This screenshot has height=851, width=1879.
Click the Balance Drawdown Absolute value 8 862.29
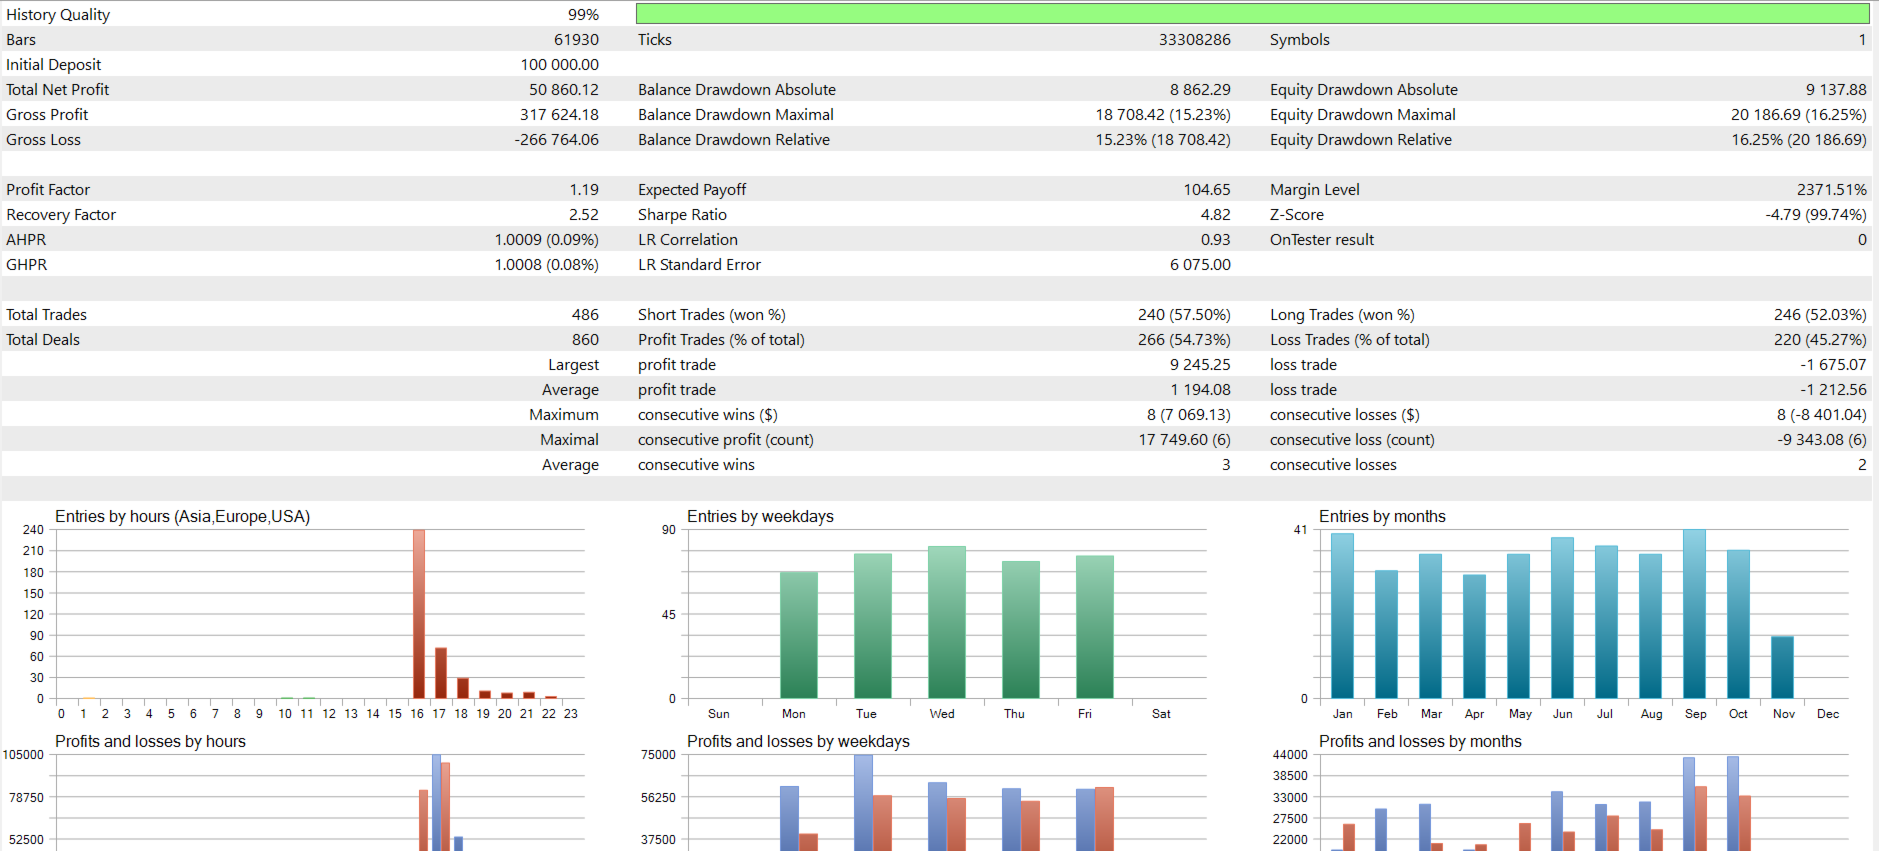(x=1200, y=90)
